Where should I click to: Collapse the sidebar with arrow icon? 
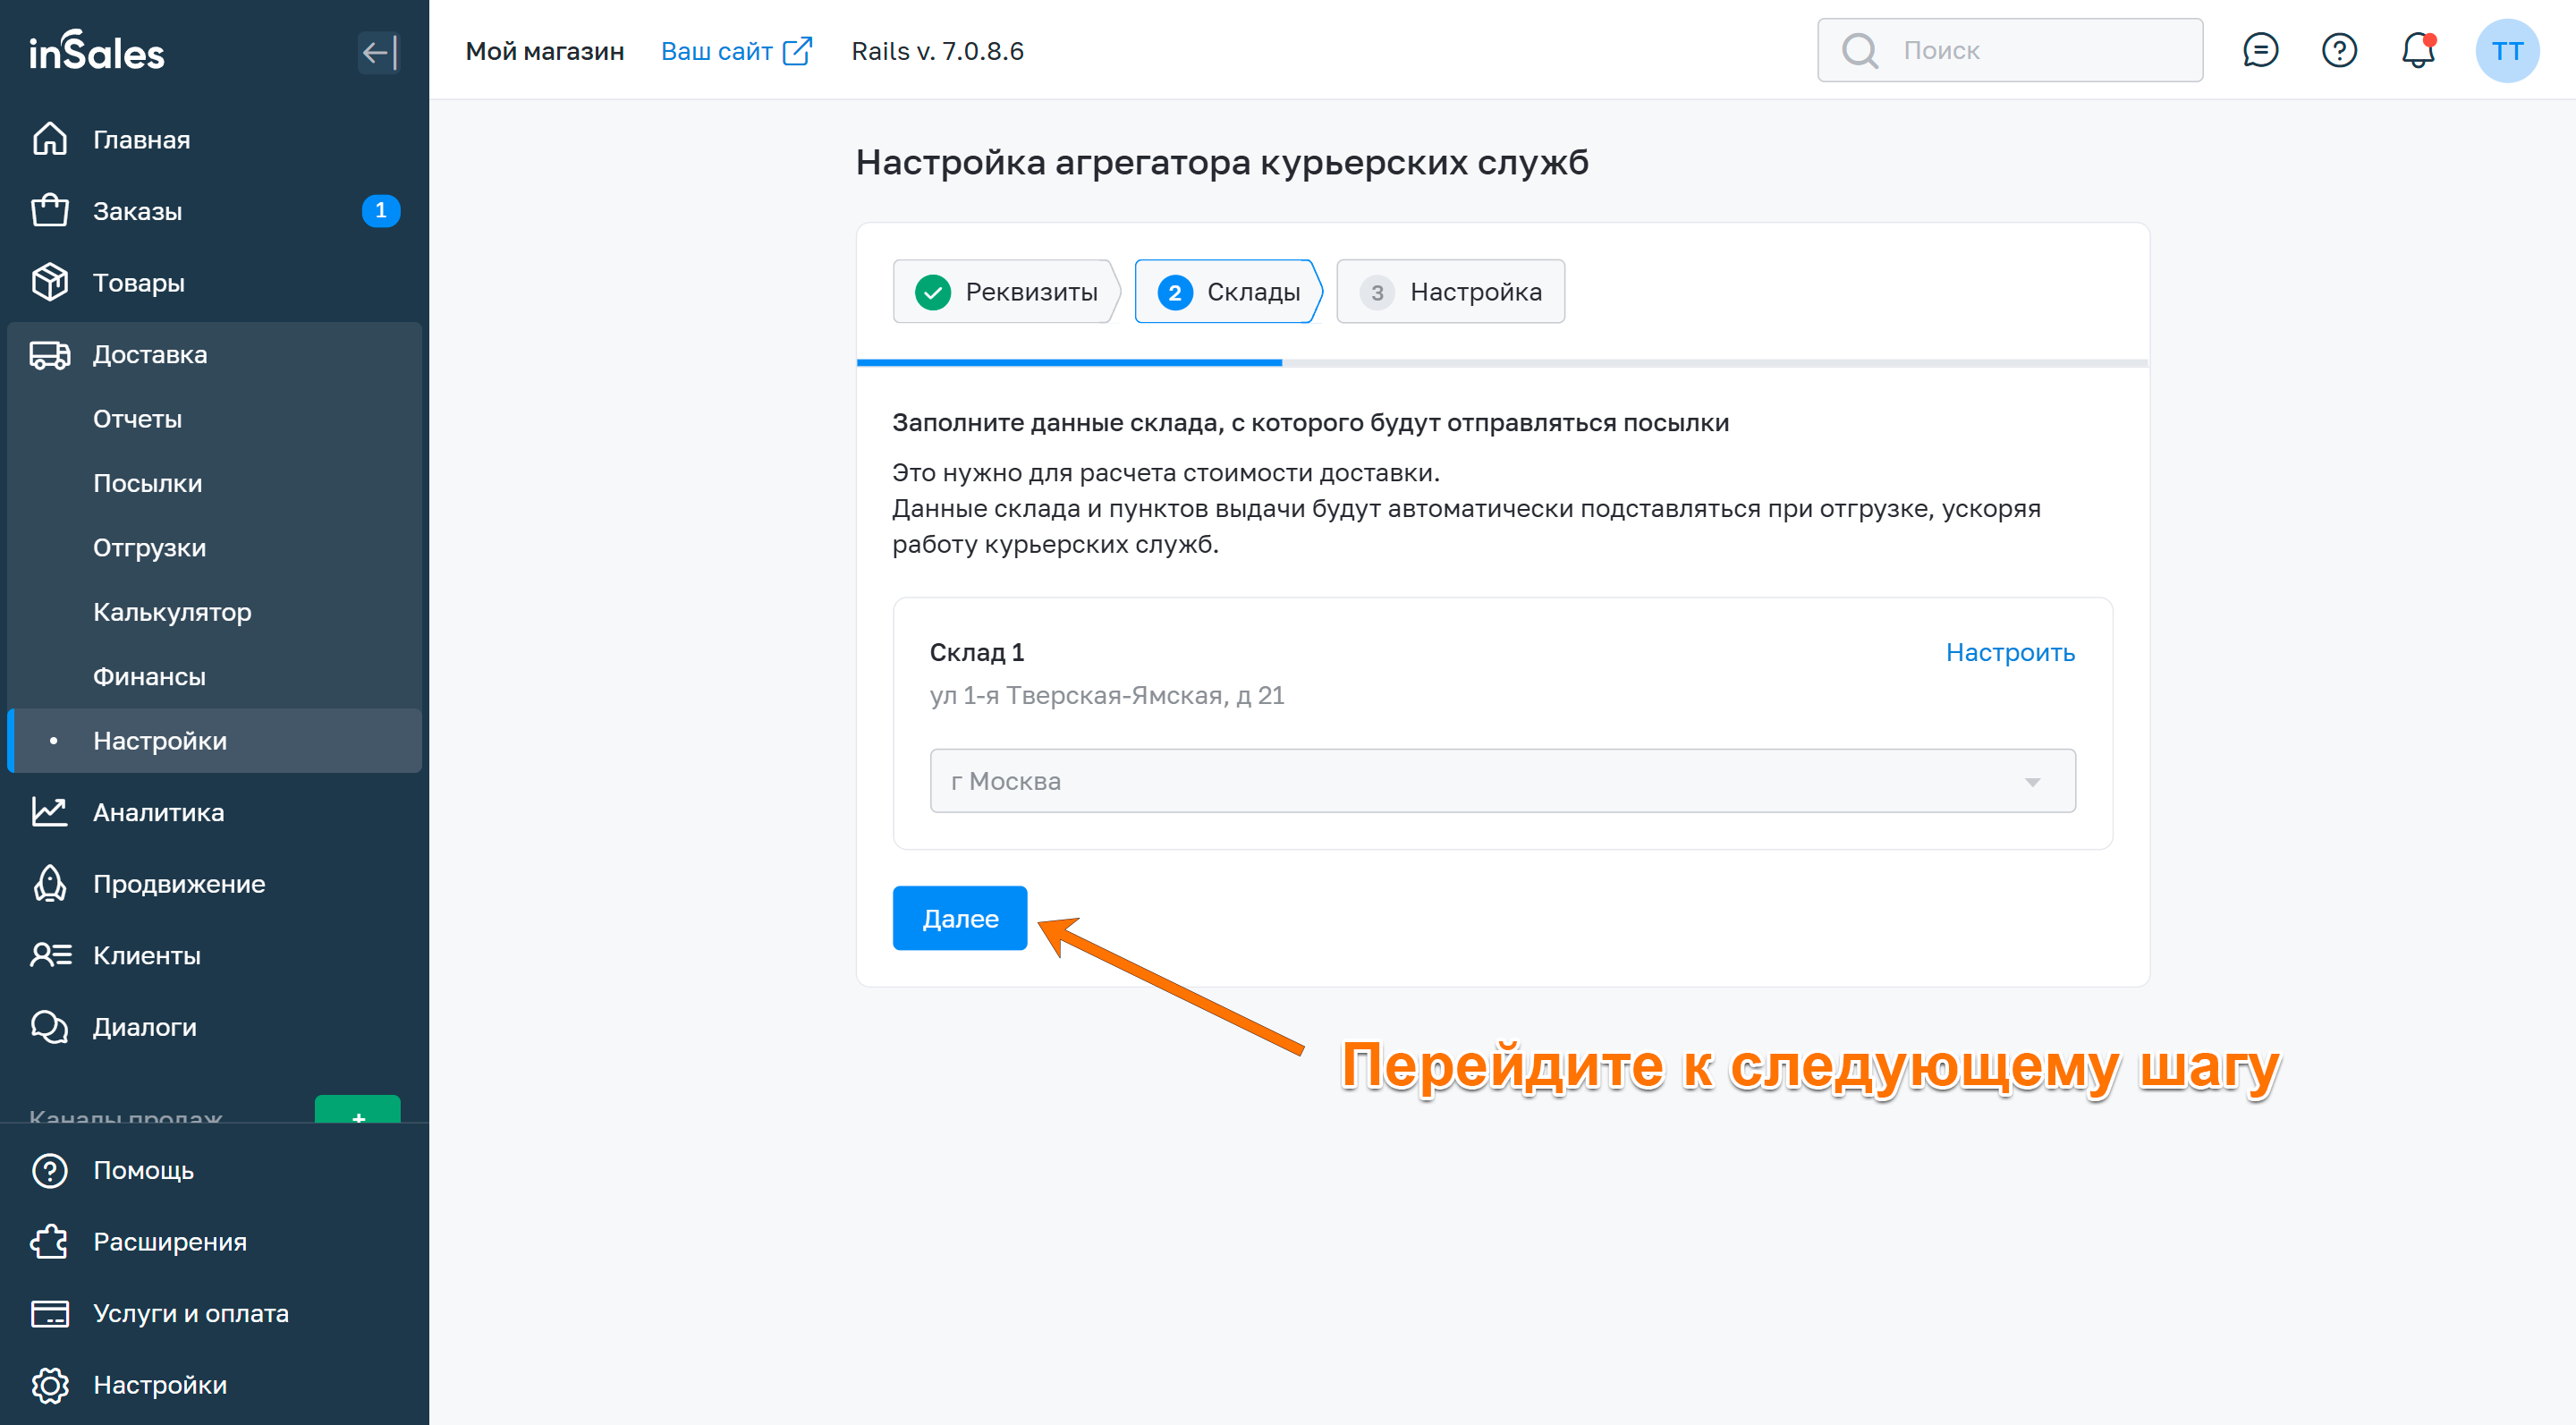[x=378, y=52]
